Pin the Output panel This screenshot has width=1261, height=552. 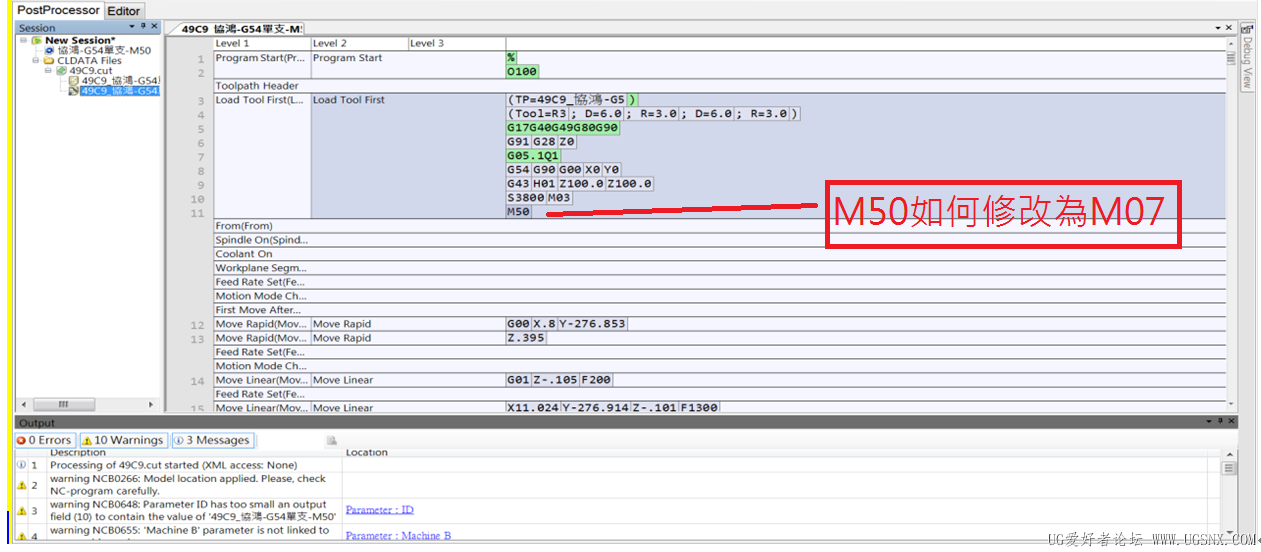[x=1218, y=423]
